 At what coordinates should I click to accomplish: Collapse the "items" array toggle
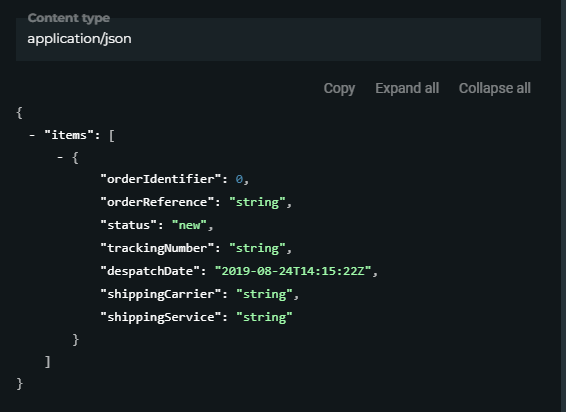coord(32,135)
